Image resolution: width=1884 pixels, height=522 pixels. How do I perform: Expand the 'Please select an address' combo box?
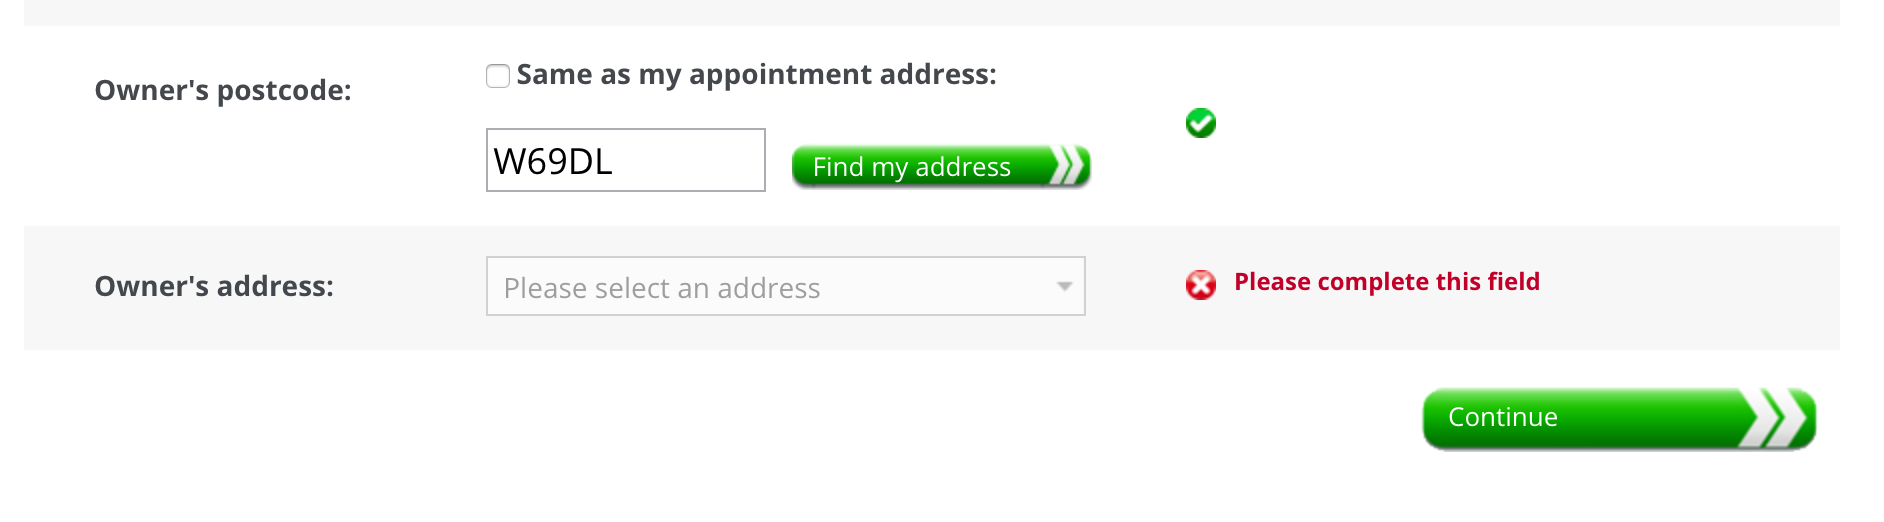click(786, 287)
